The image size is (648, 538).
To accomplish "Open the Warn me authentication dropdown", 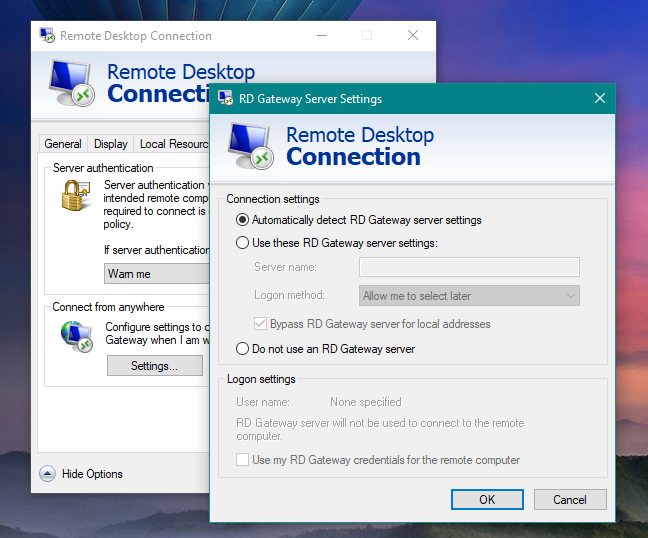I will point(157,274).
